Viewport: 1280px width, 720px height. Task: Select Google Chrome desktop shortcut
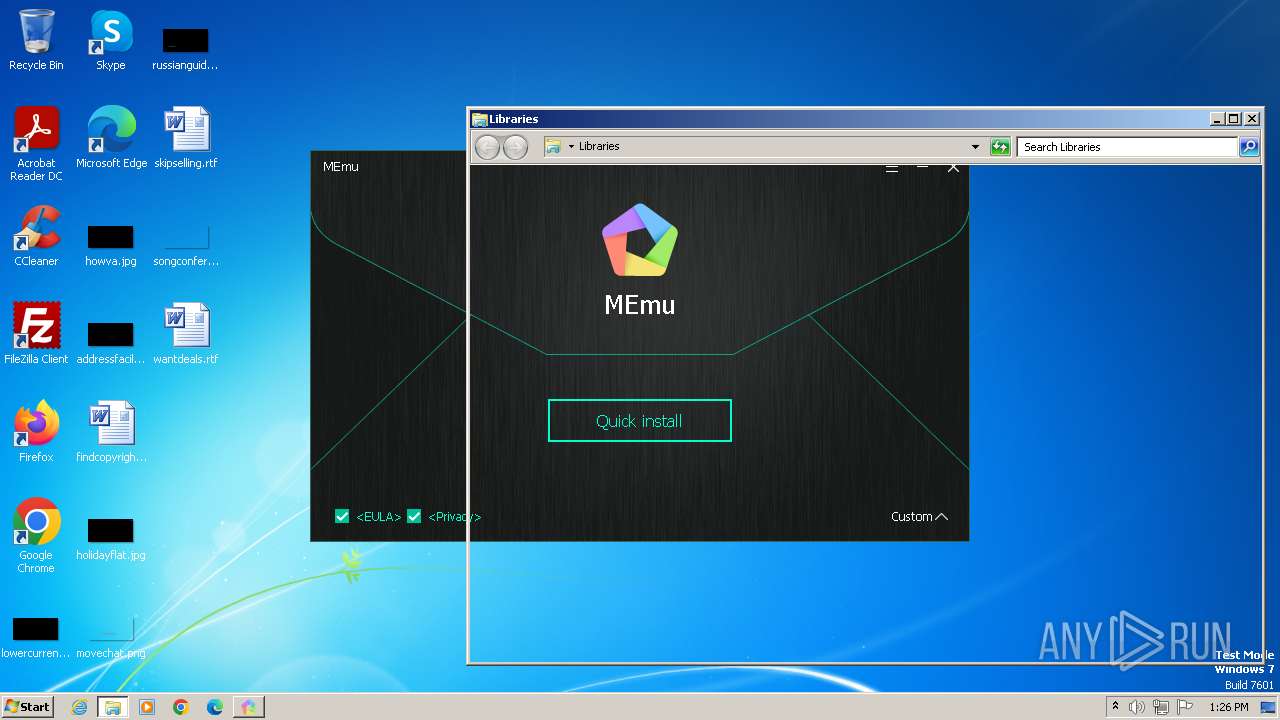[x=36, y=536]
